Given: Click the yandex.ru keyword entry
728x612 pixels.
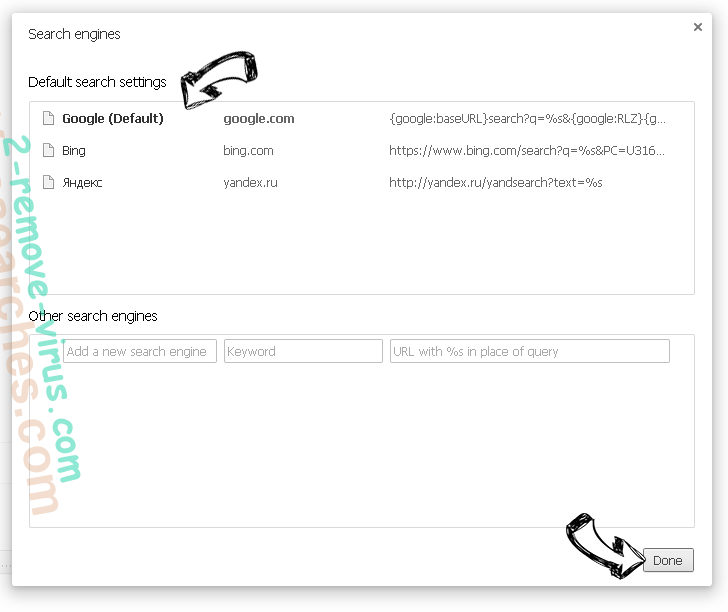Looking at the screenshot, I should tap(252, 183).
